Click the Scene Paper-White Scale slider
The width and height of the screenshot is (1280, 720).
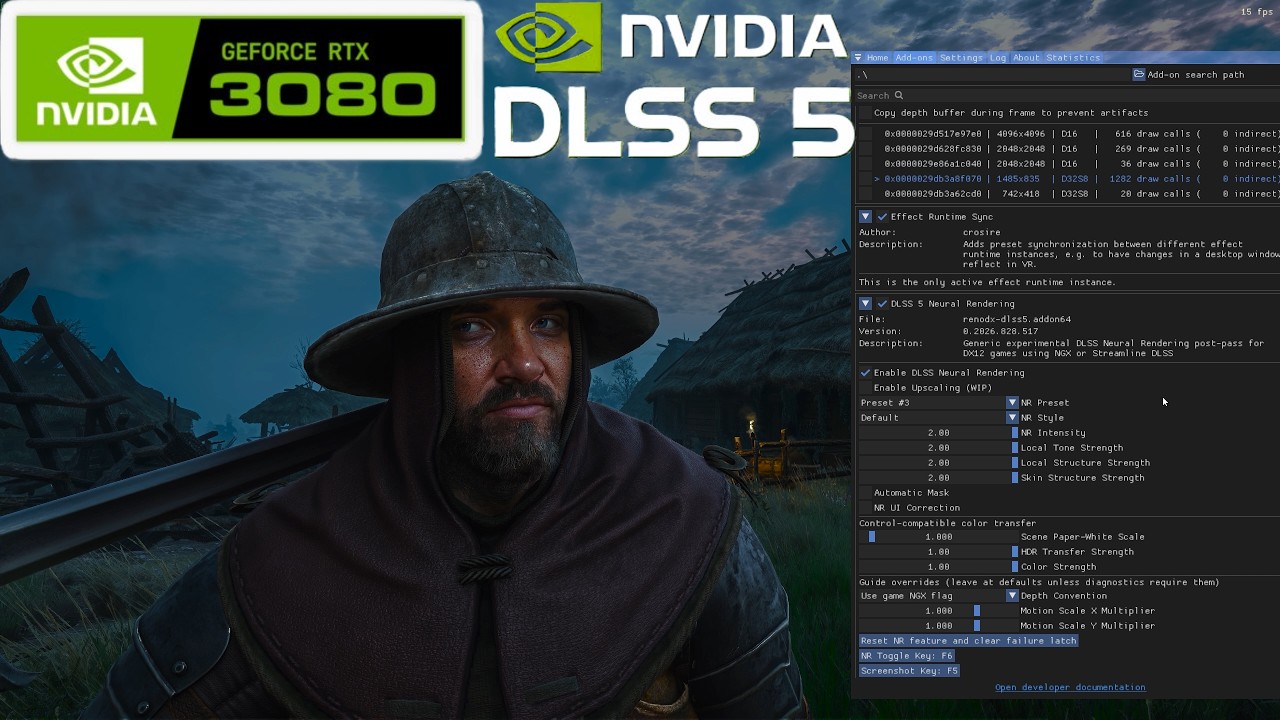[x=938, y=537]
